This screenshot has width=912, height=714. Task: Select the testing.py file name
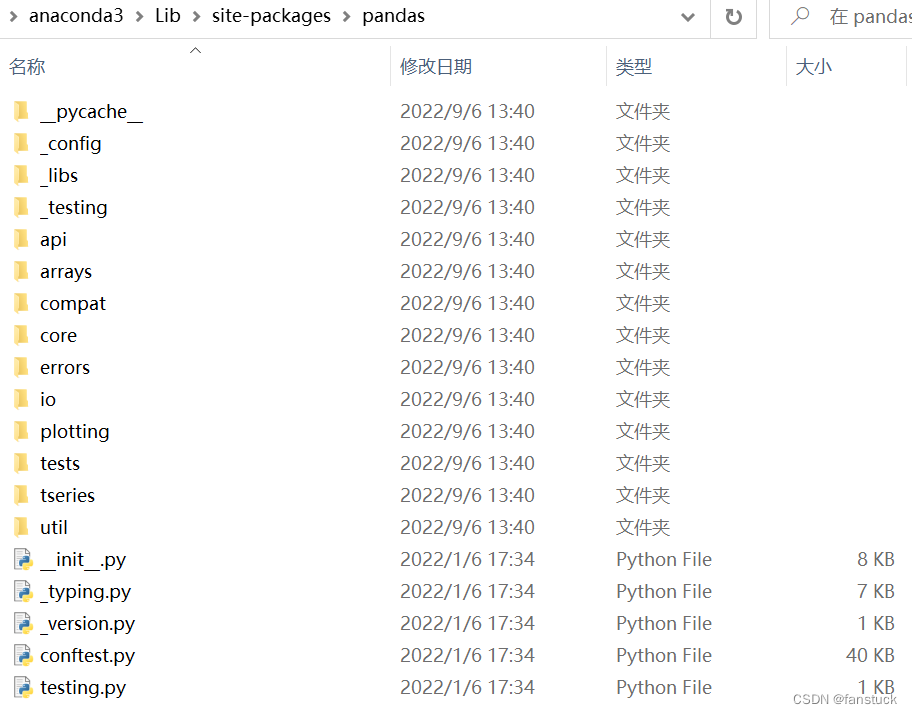click(83, 687)
